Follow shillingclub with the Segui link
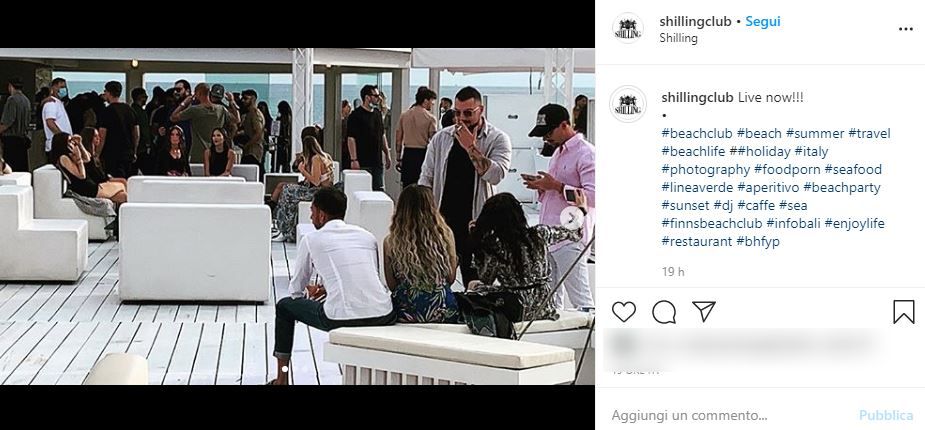 point(763,21)
